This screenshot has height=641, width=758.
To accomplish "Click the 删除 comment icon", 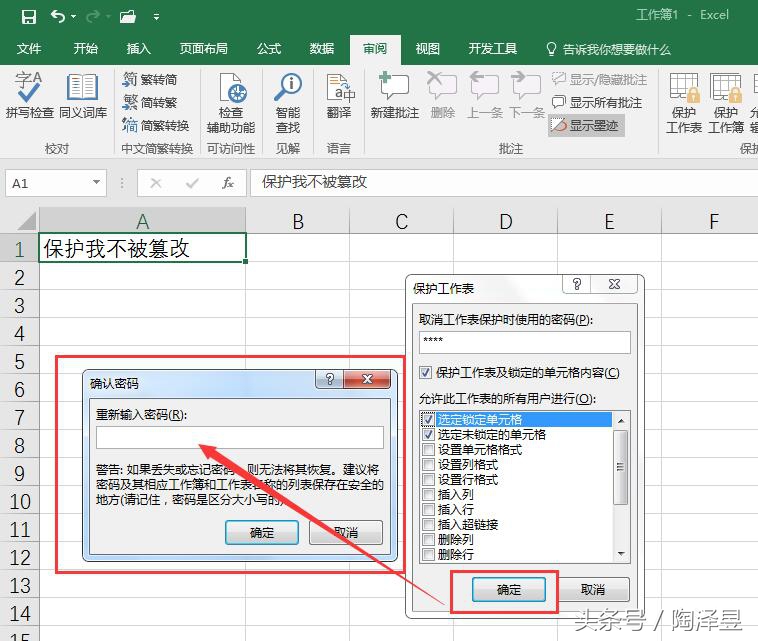I will click(442, 95).
